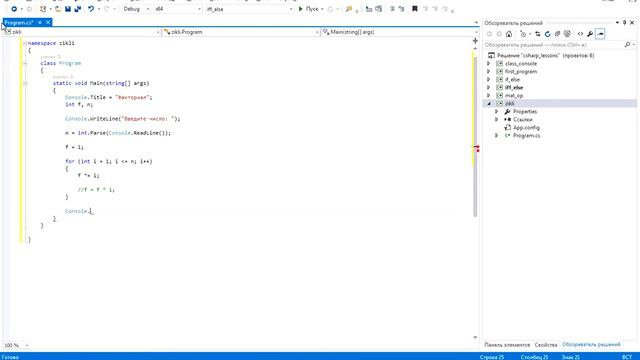Click the open file toolbar icon
The image size is (640, 360).
[58, 9]
